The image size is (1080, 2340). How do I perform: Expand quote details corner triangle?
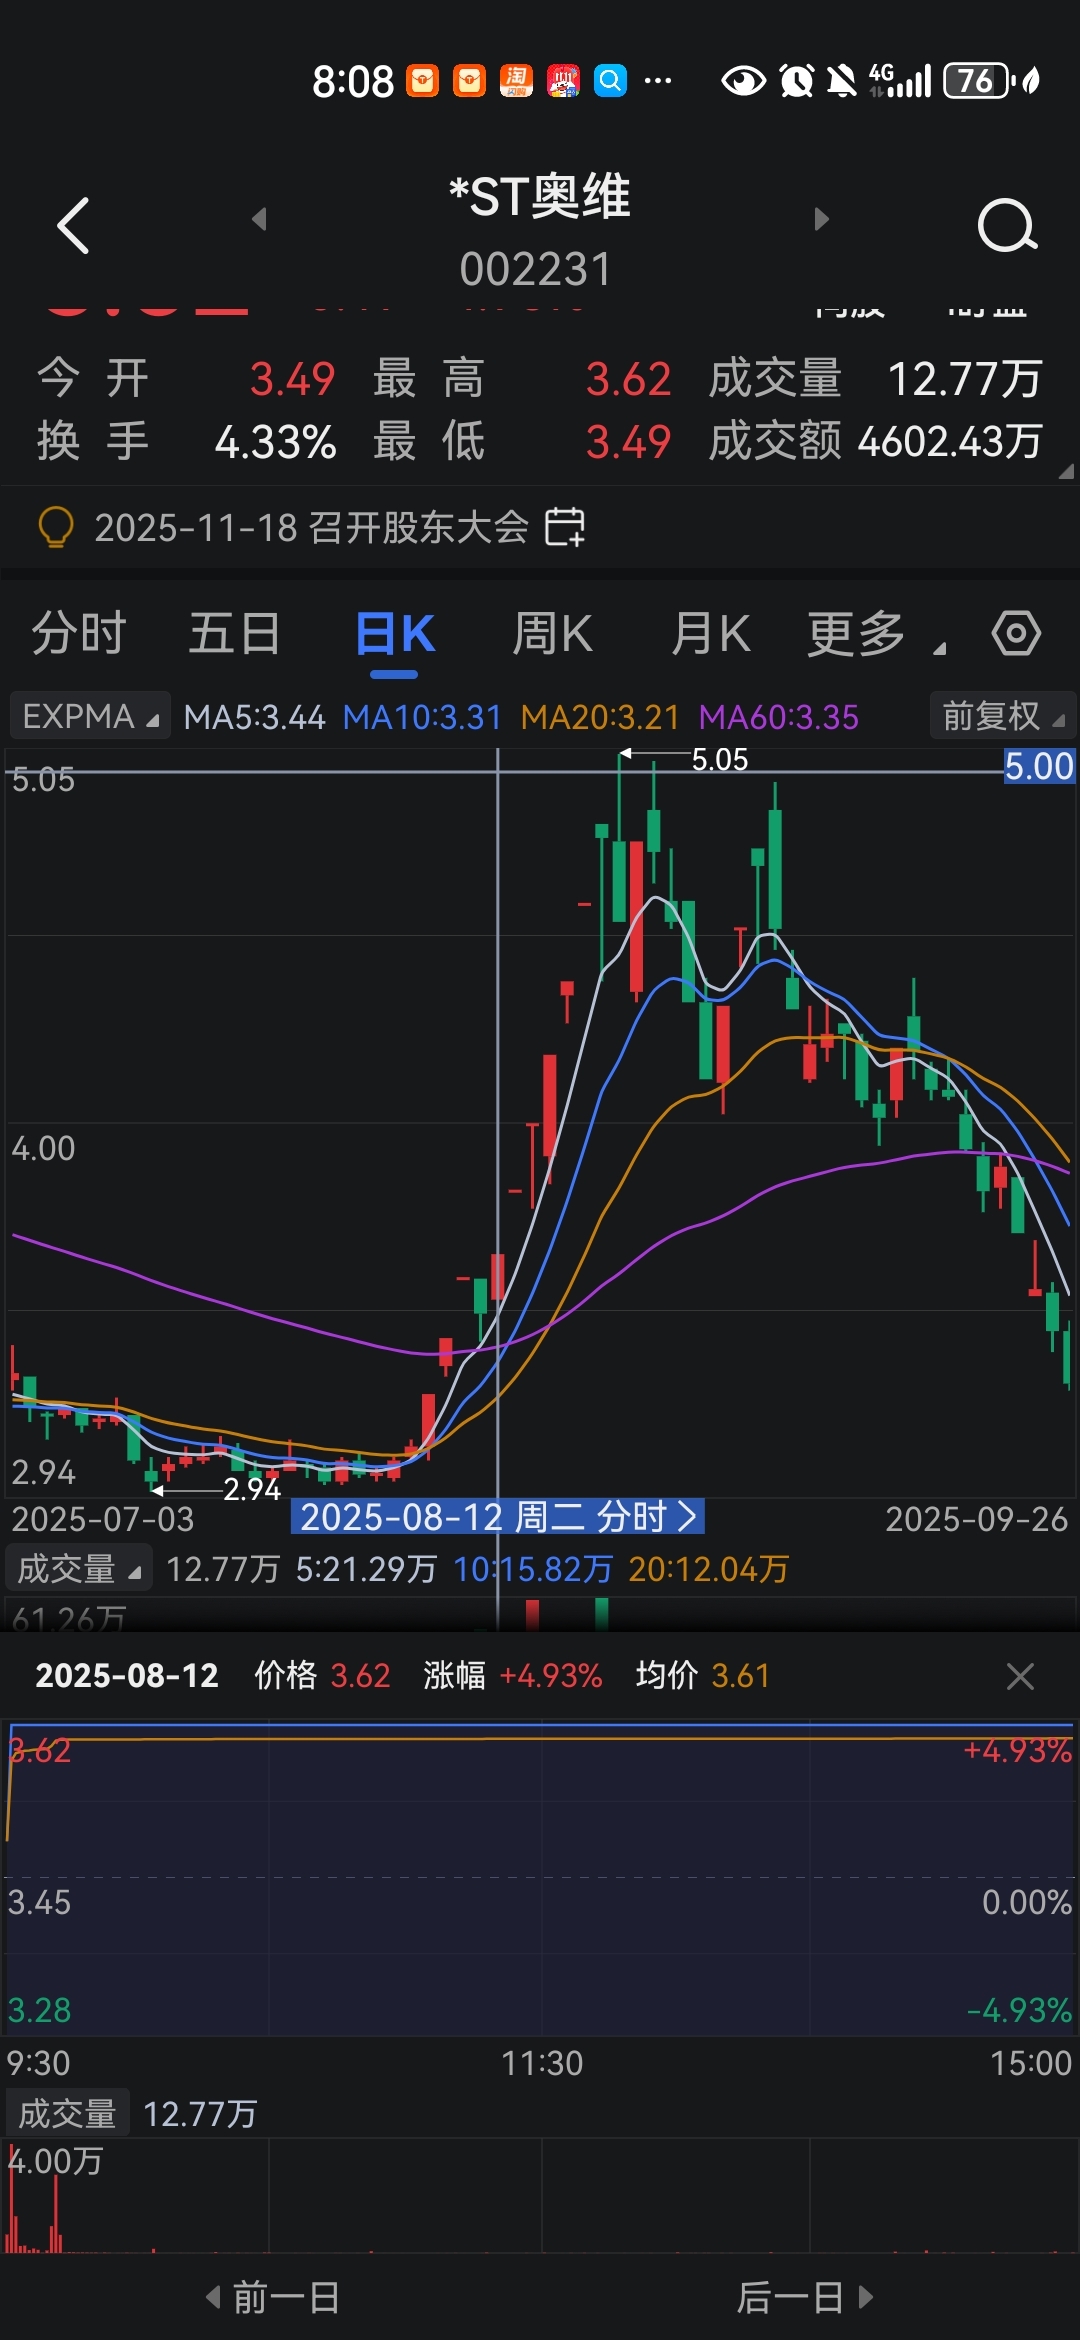pos(1066,473)
